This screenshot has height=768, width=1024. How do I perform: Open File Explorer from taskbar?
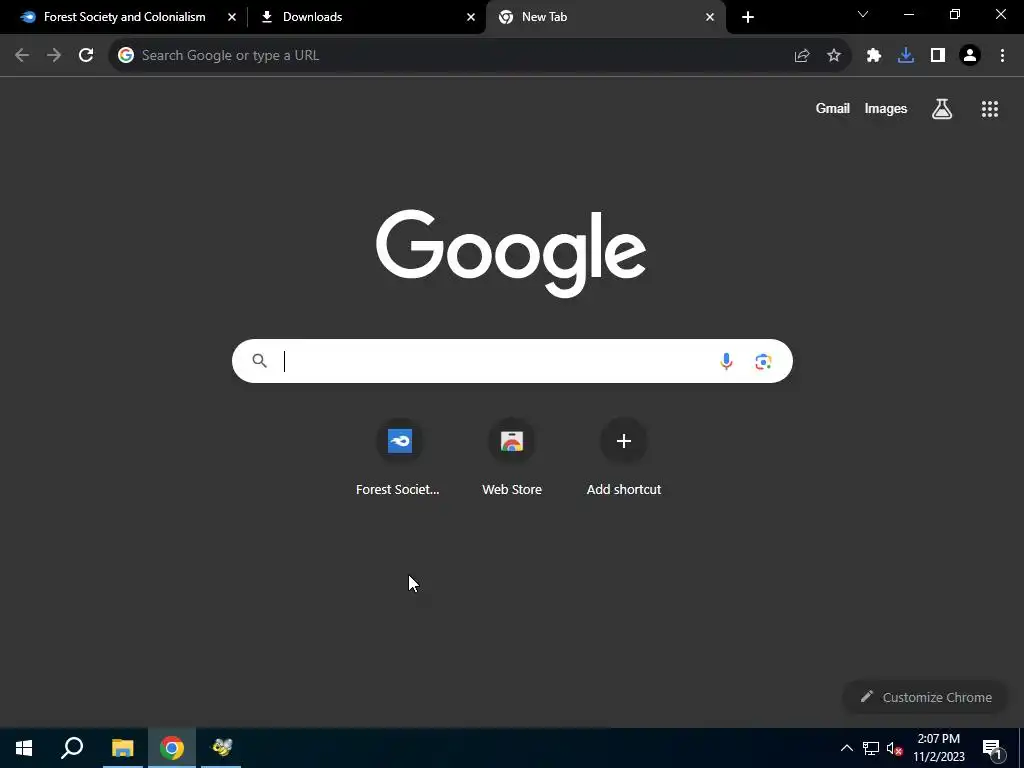click(x=122, y=748)
